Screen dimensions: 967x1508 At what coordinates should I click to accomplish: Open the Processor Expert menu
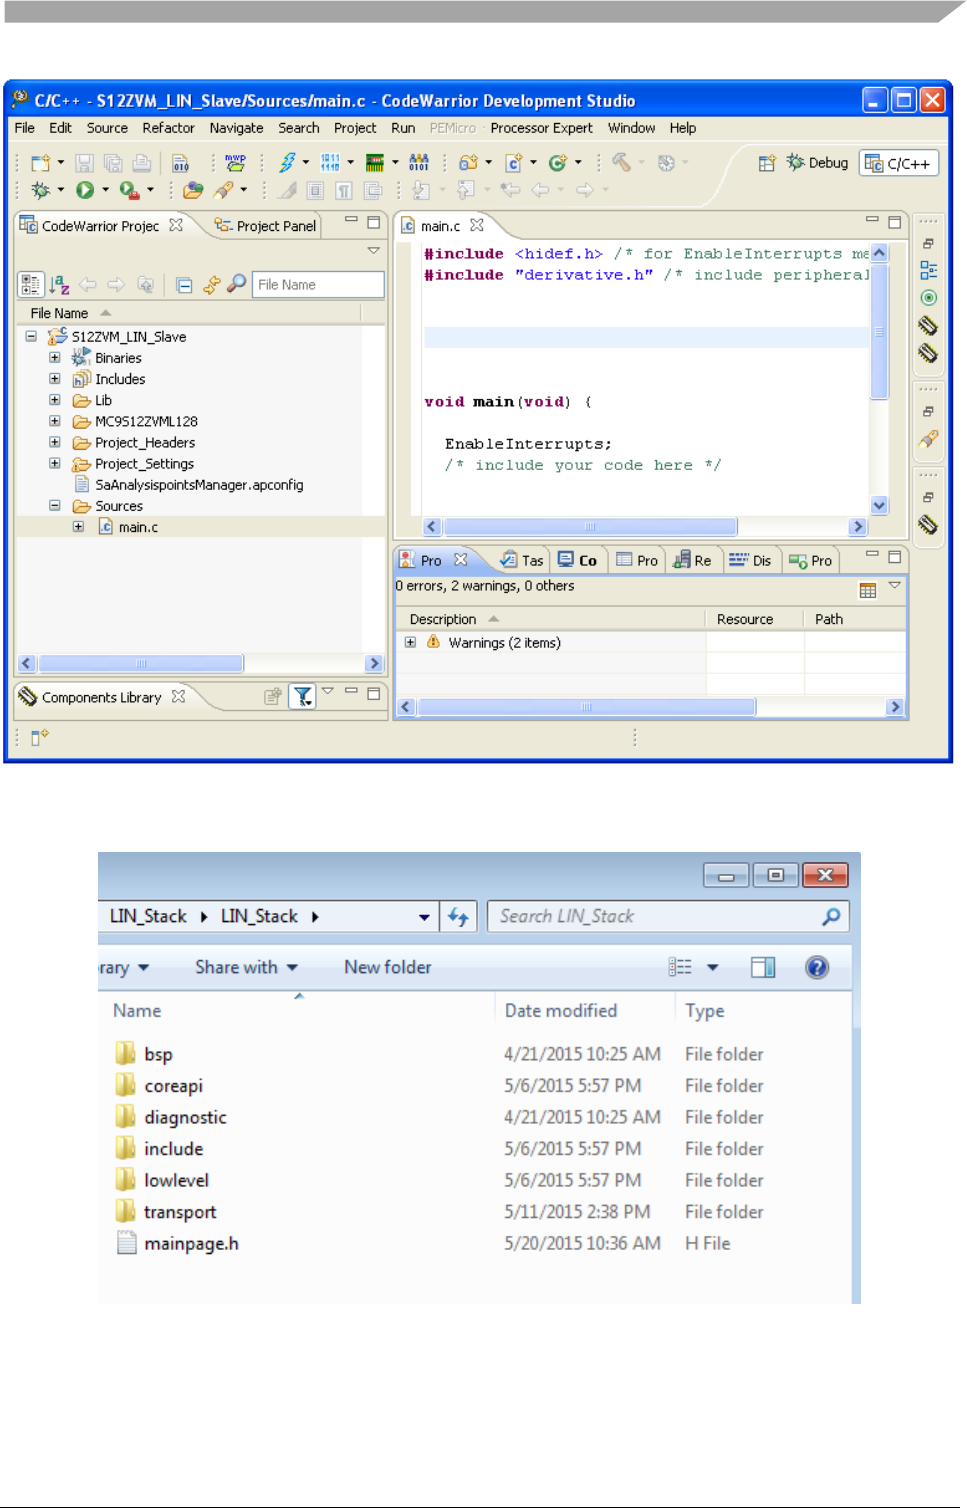tap(541, 128)
